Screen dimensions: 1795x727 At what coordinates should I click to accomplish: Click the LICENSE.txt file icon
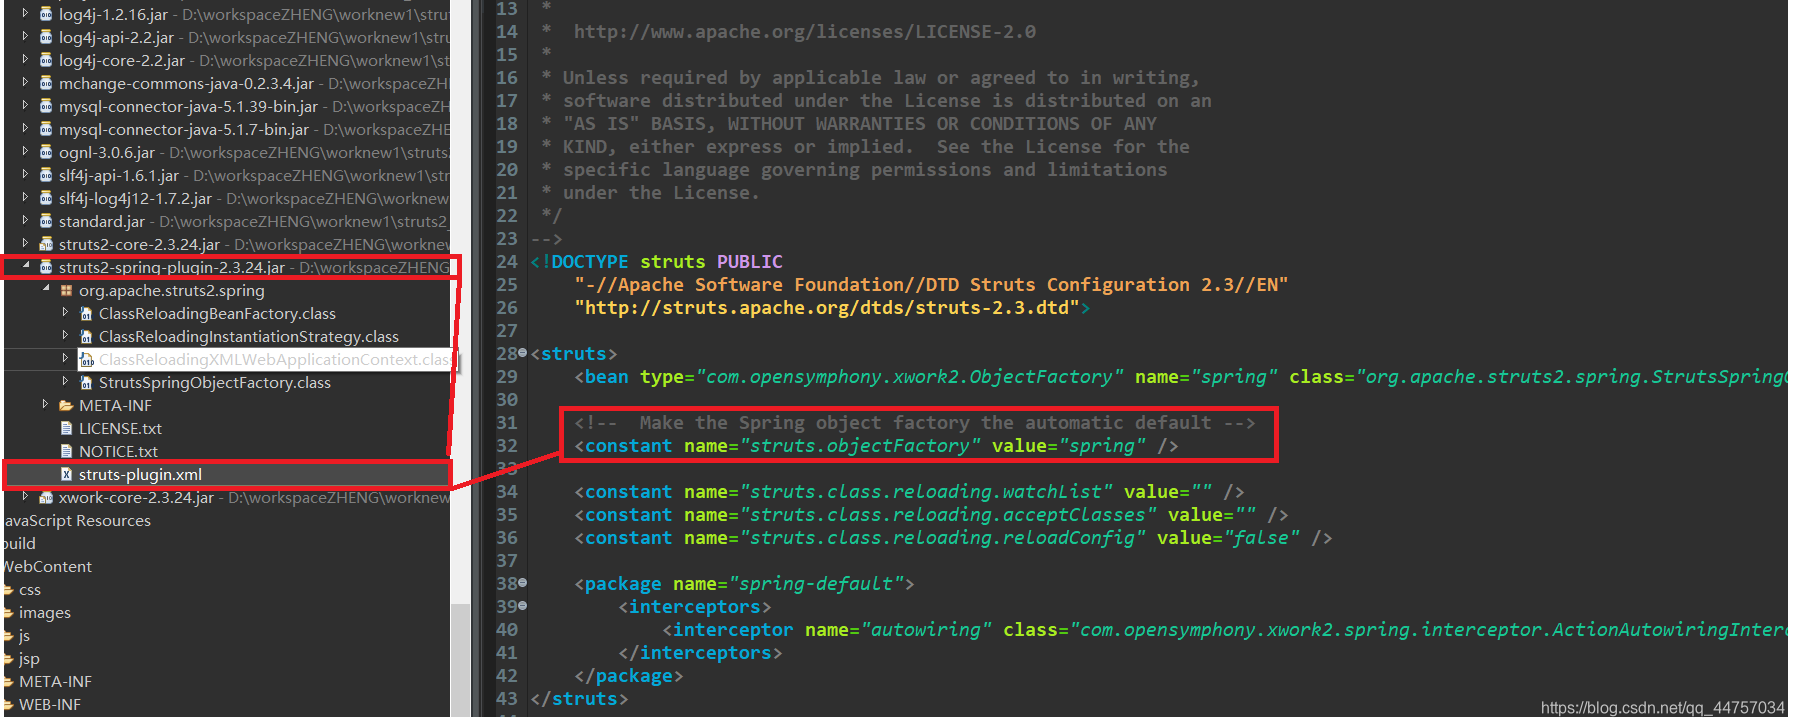click(x=66, y=428)
